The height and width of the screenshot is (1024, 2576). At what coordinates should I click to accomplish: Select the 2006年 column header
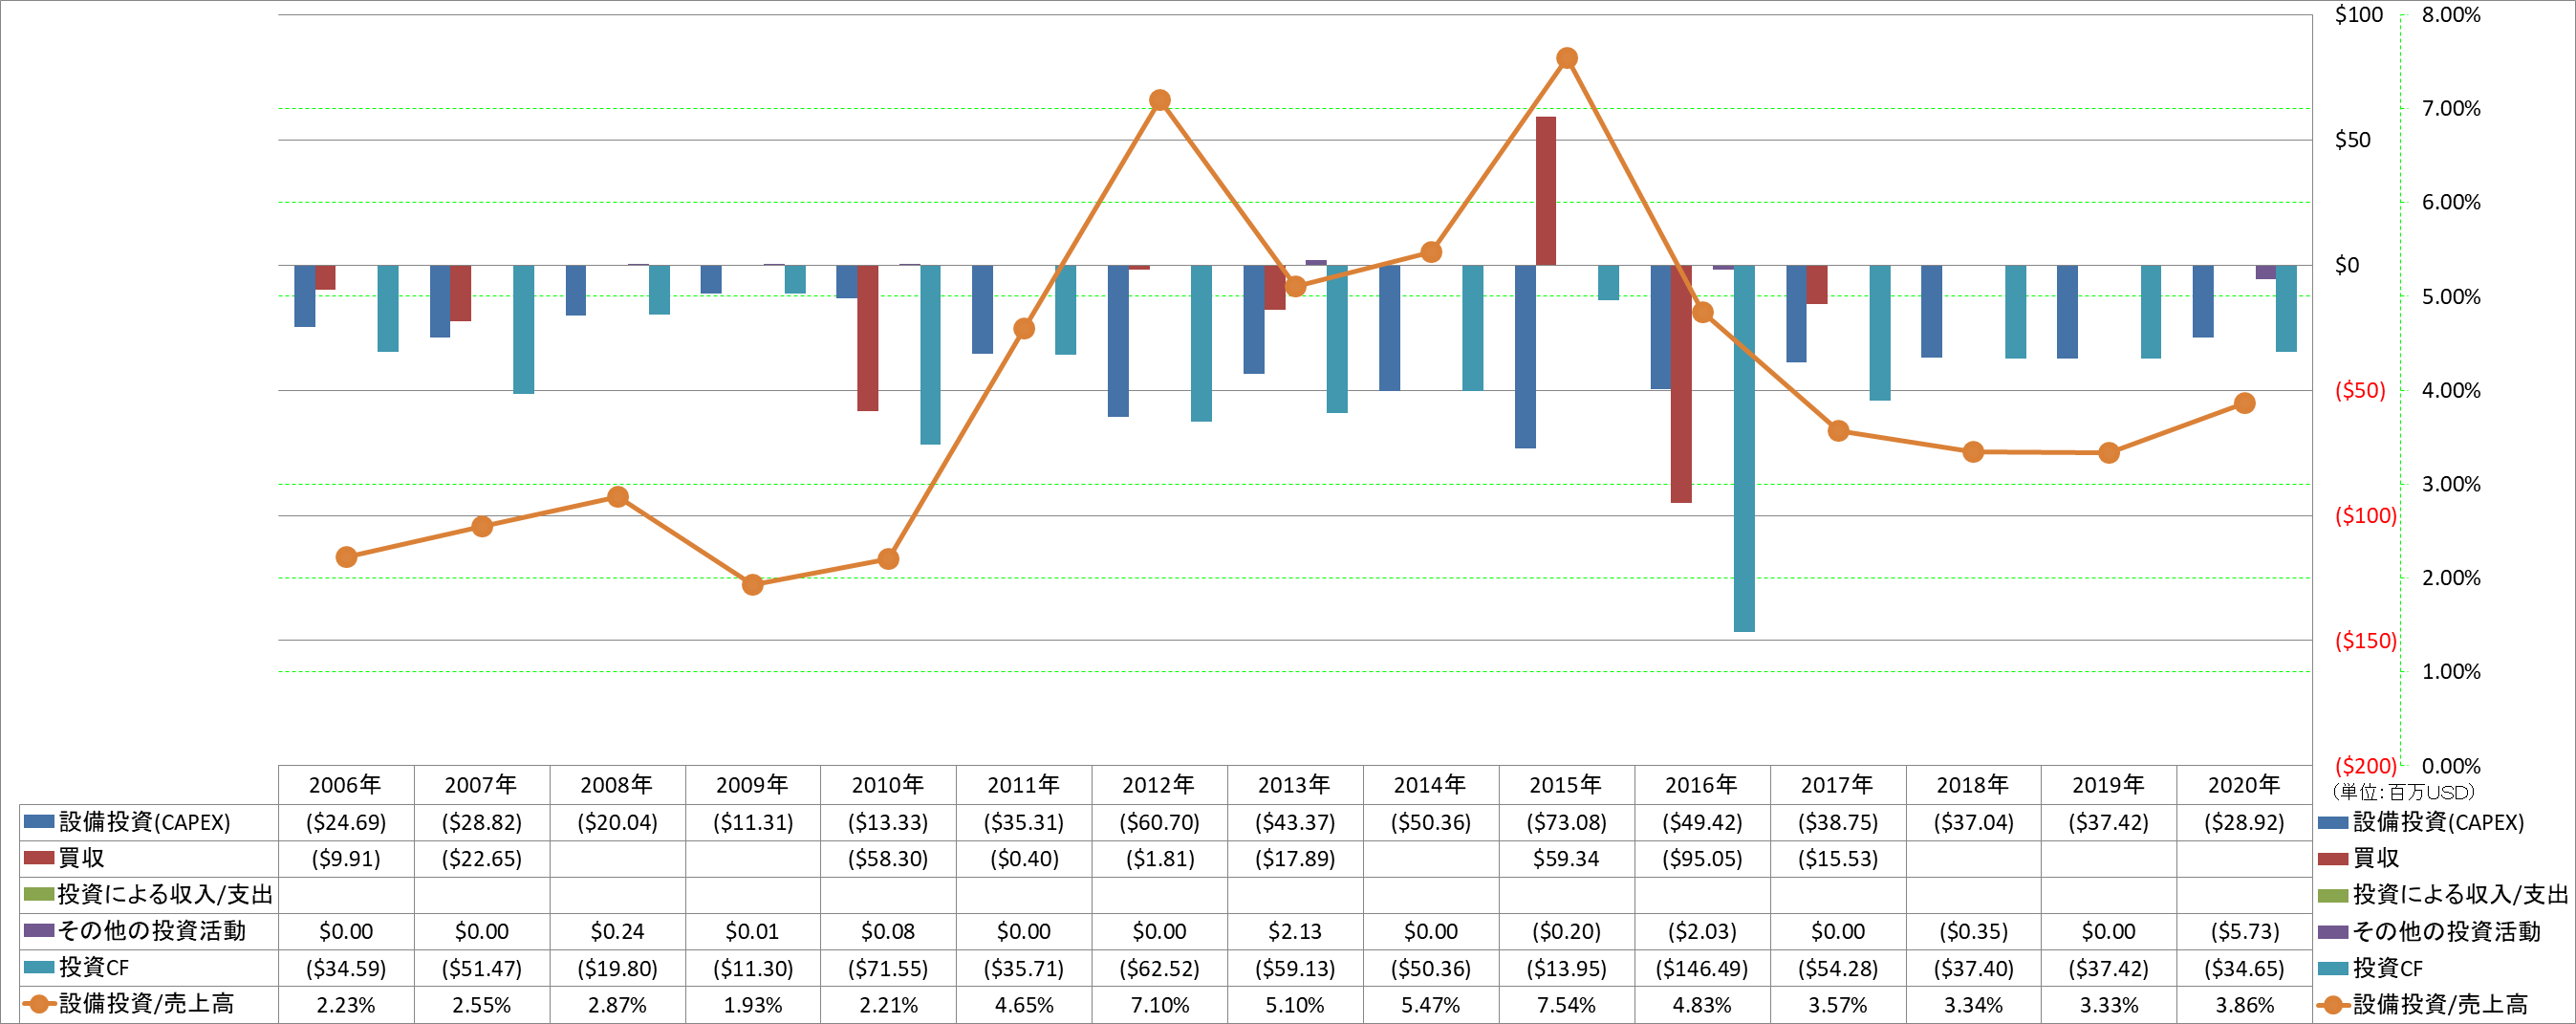pyautogui.click(x=346, y=785)
